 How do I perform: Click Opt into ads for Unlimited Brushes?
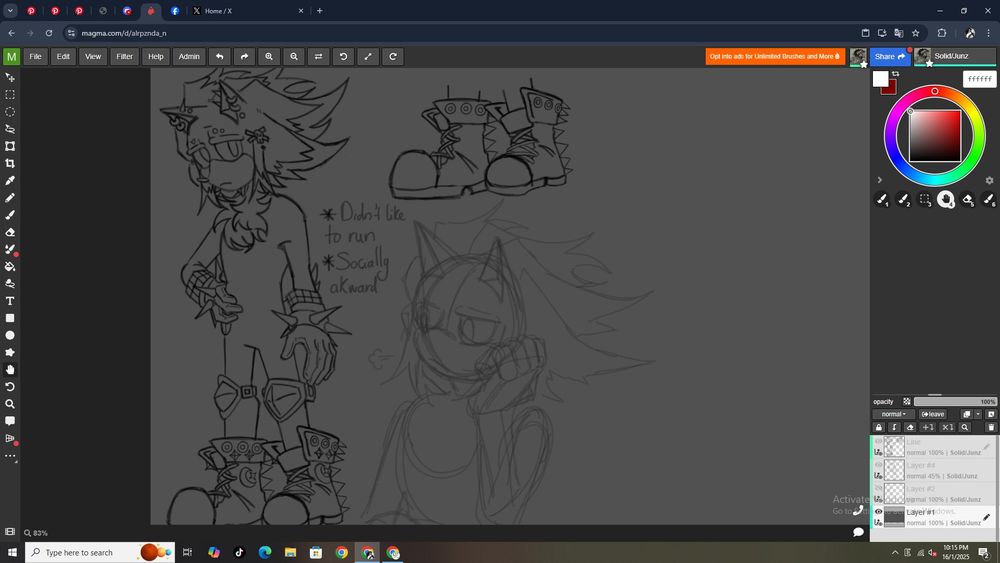pos(775,57)
